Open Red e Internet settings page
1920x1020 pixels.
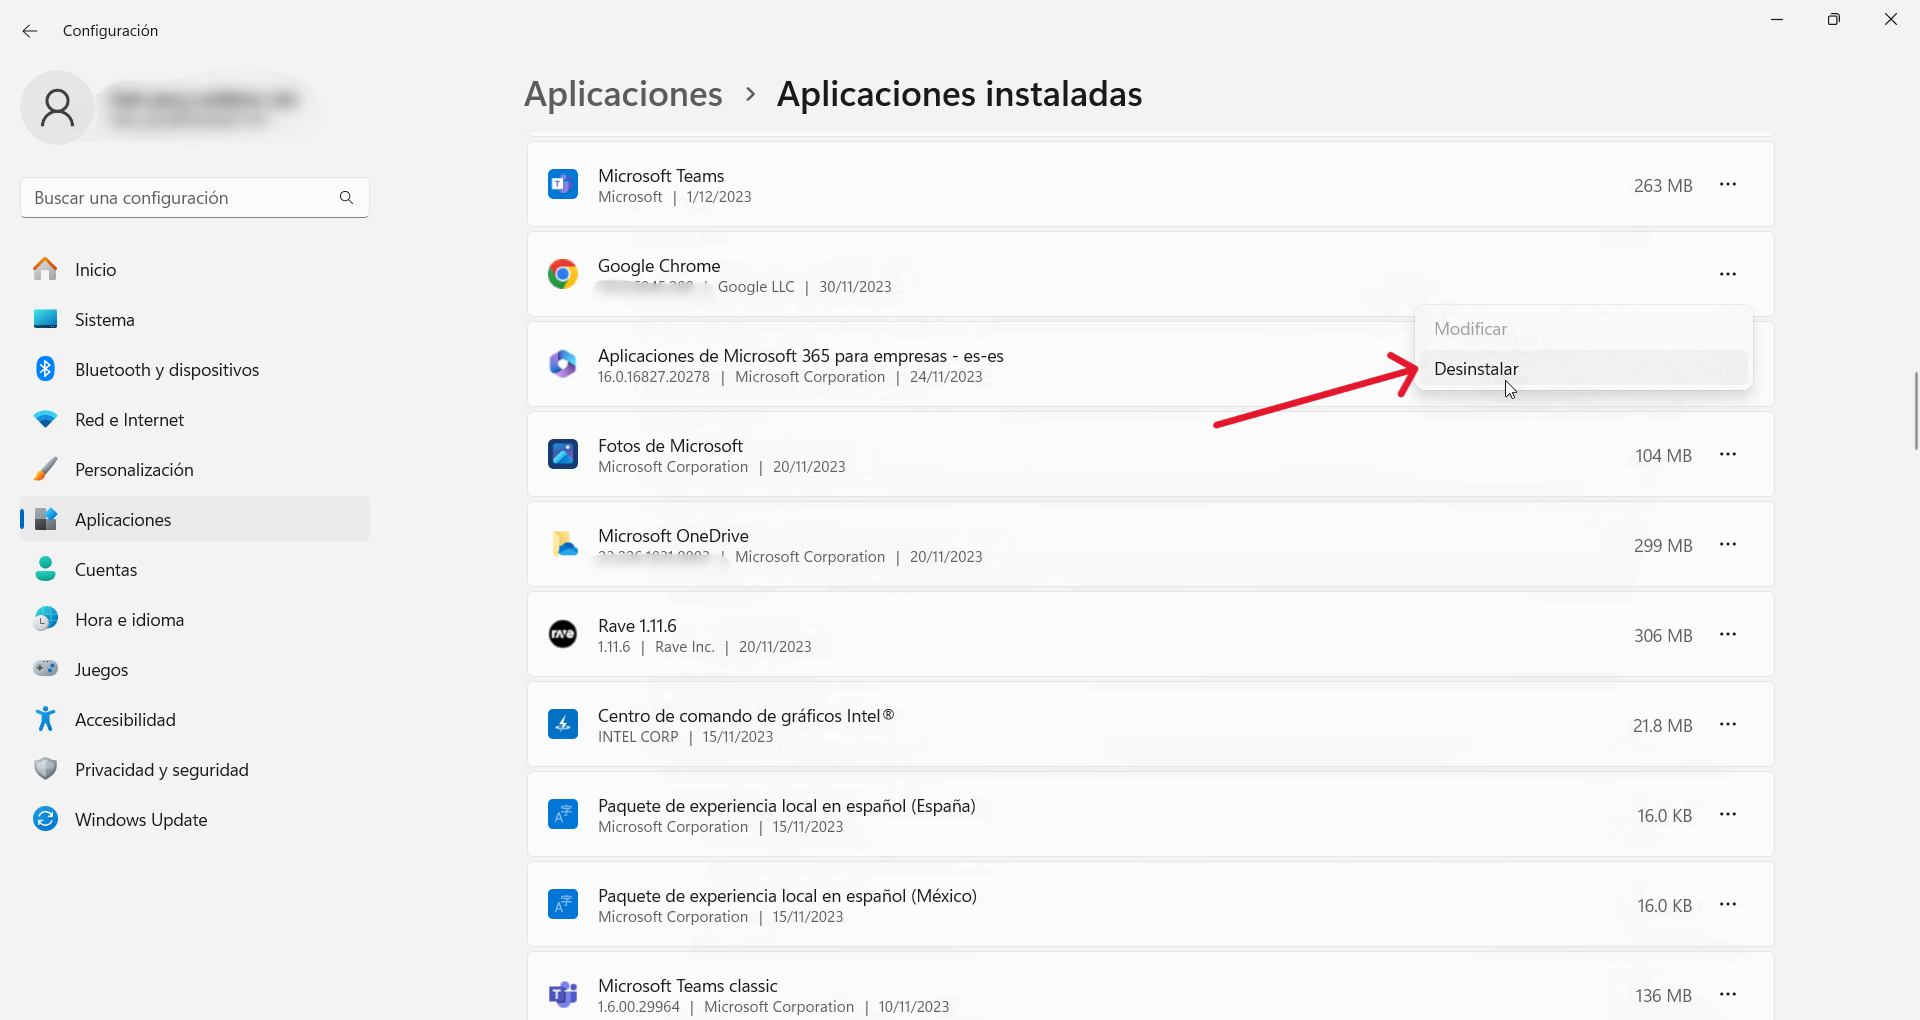(x=195, y=419)
